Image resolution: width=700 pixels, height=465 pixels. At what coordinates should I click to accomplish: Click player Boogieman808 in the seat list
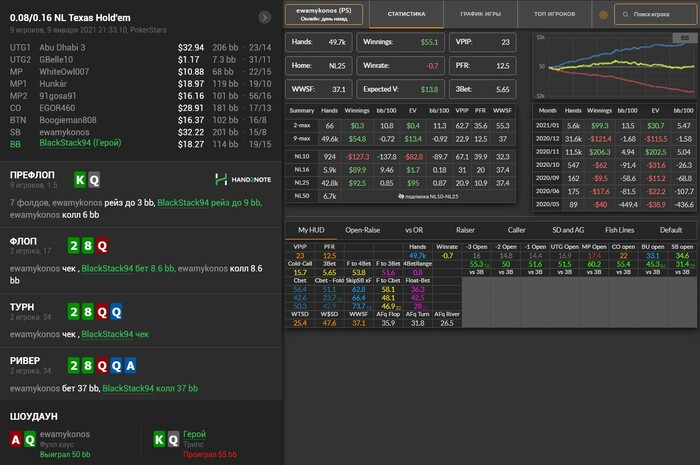point(68,120)
